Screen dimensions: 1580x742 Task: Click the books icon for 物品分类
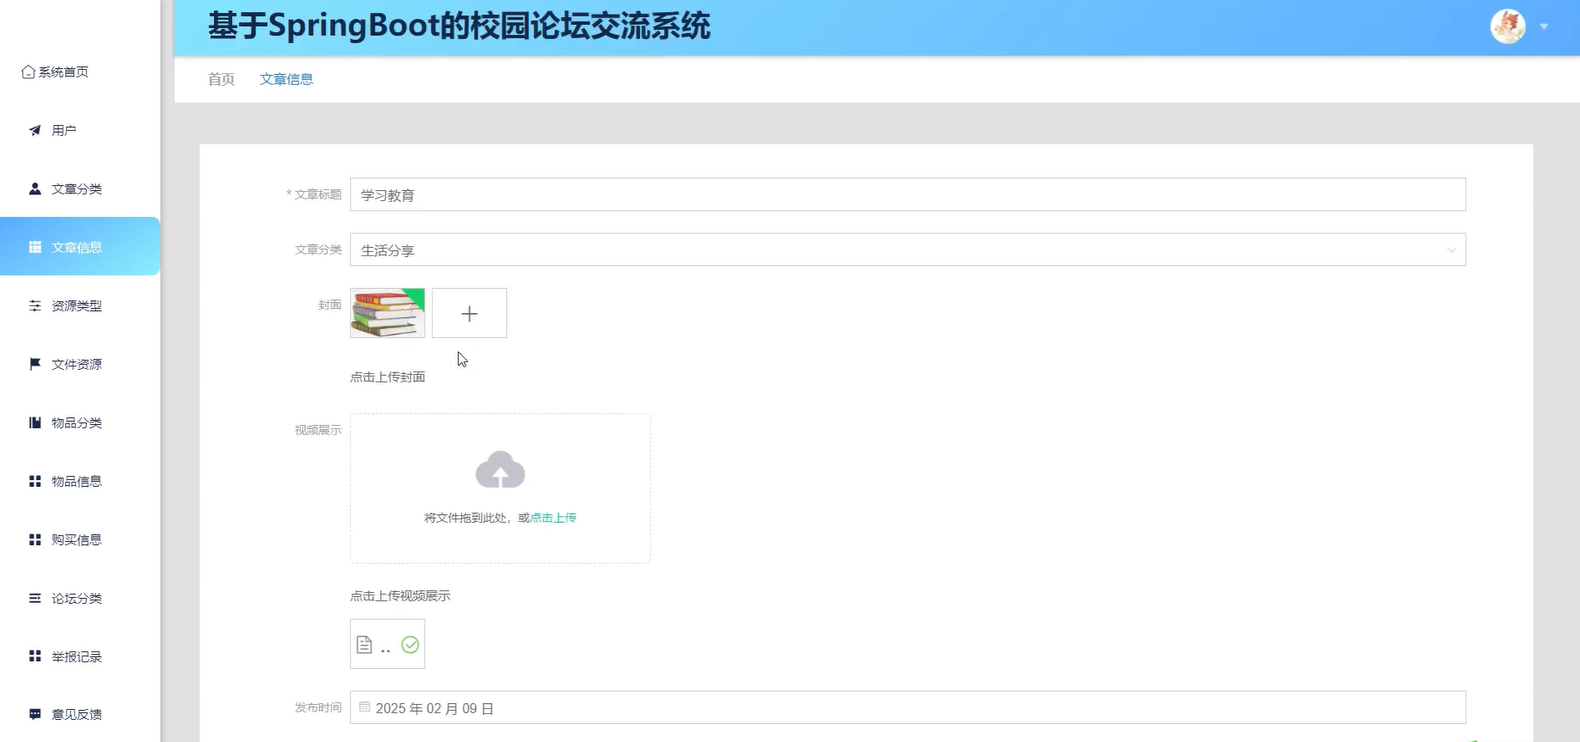point(35,423)
